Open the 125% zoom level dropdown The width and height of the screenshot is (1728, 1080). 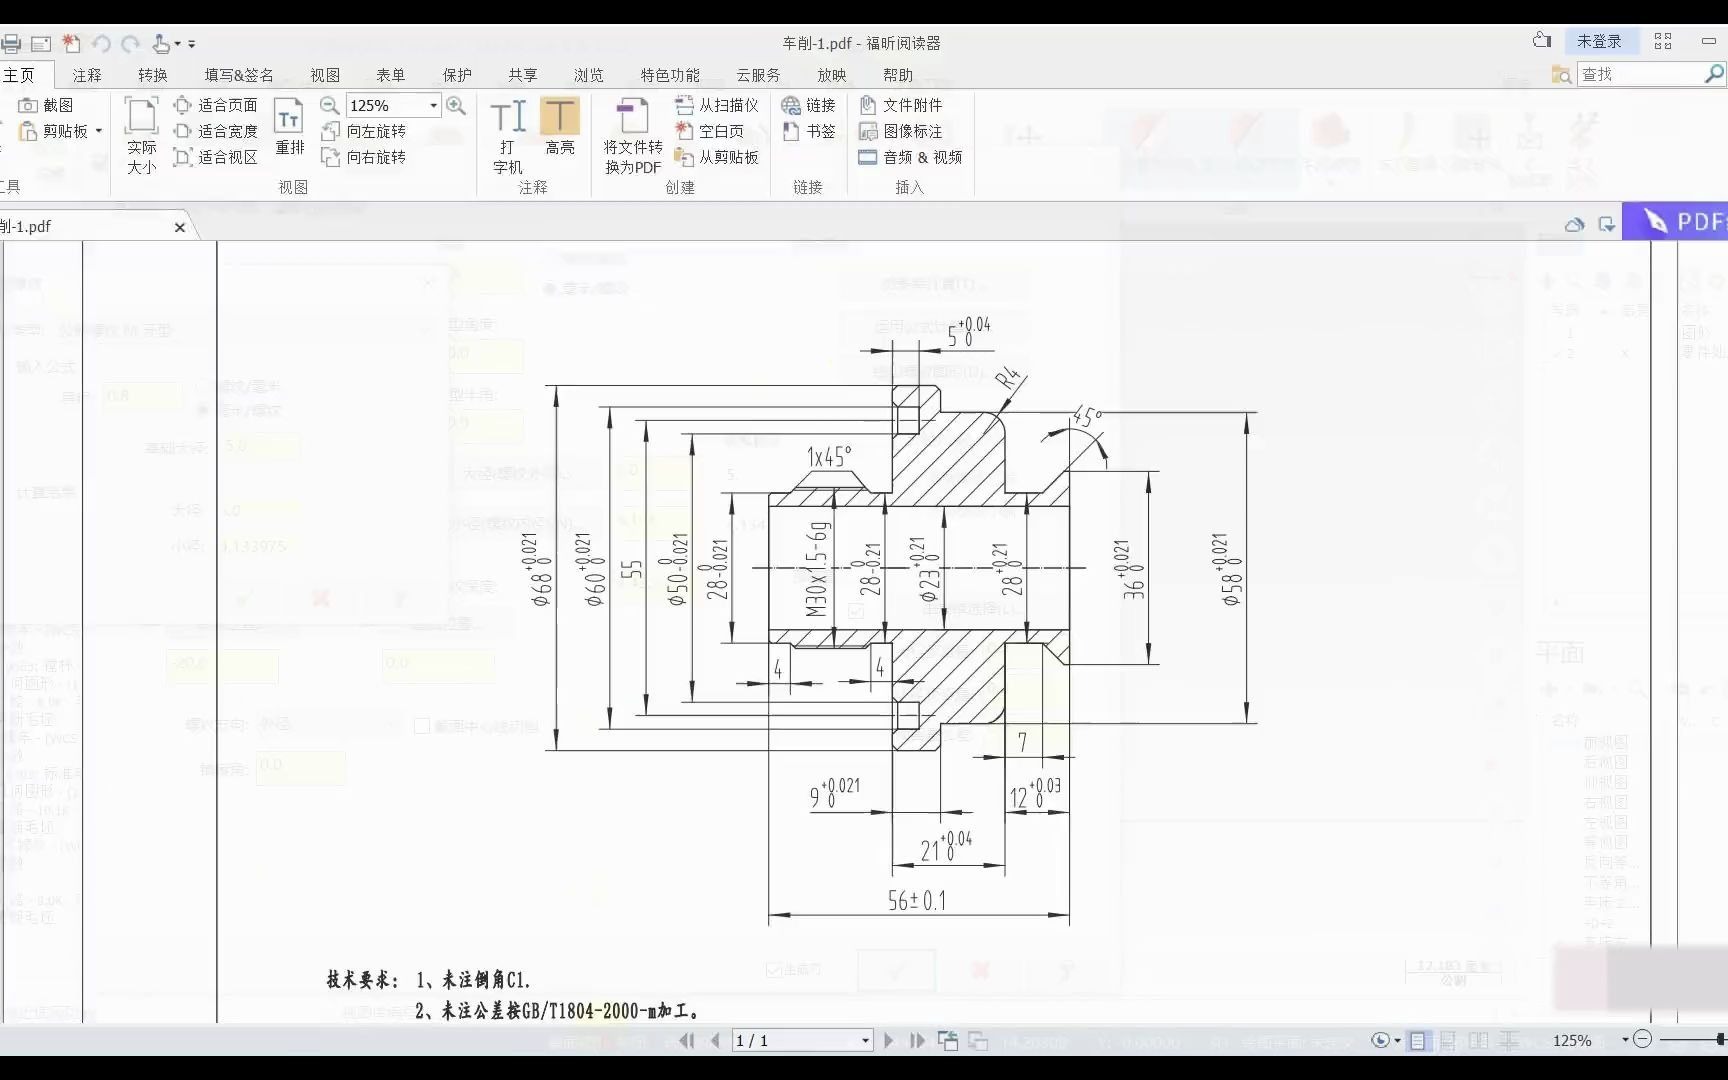click(433, 105)
